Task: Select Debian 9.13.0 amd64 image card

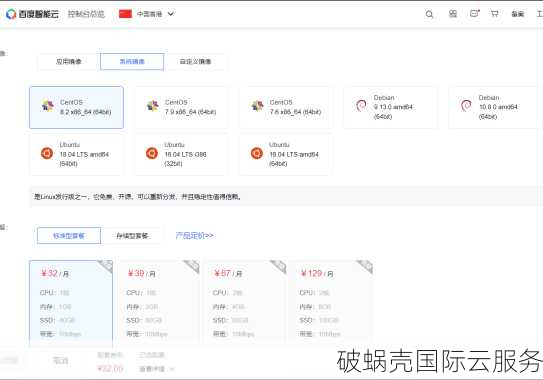Action: 391,107
